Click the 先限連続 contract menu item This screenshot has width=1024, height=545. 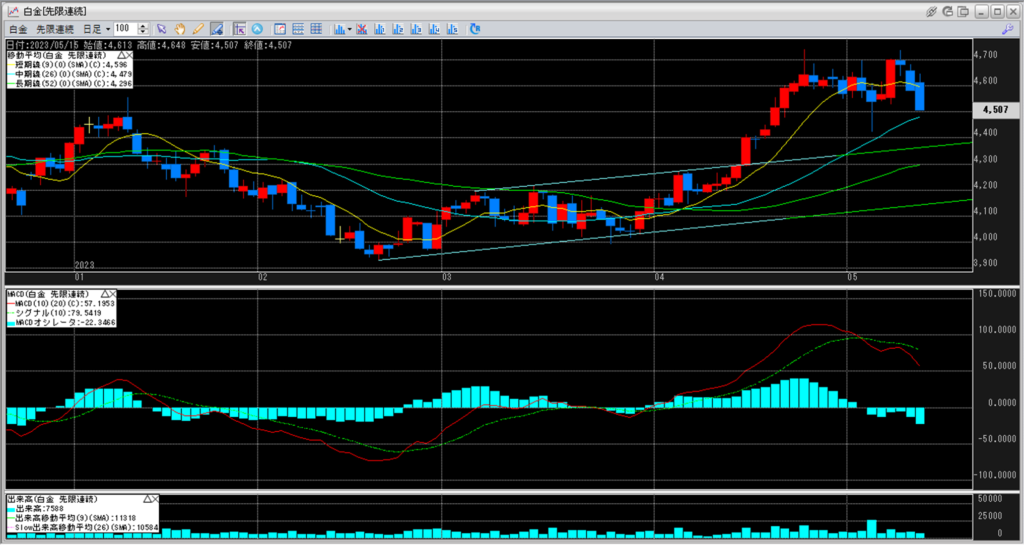tap(56, 29)
